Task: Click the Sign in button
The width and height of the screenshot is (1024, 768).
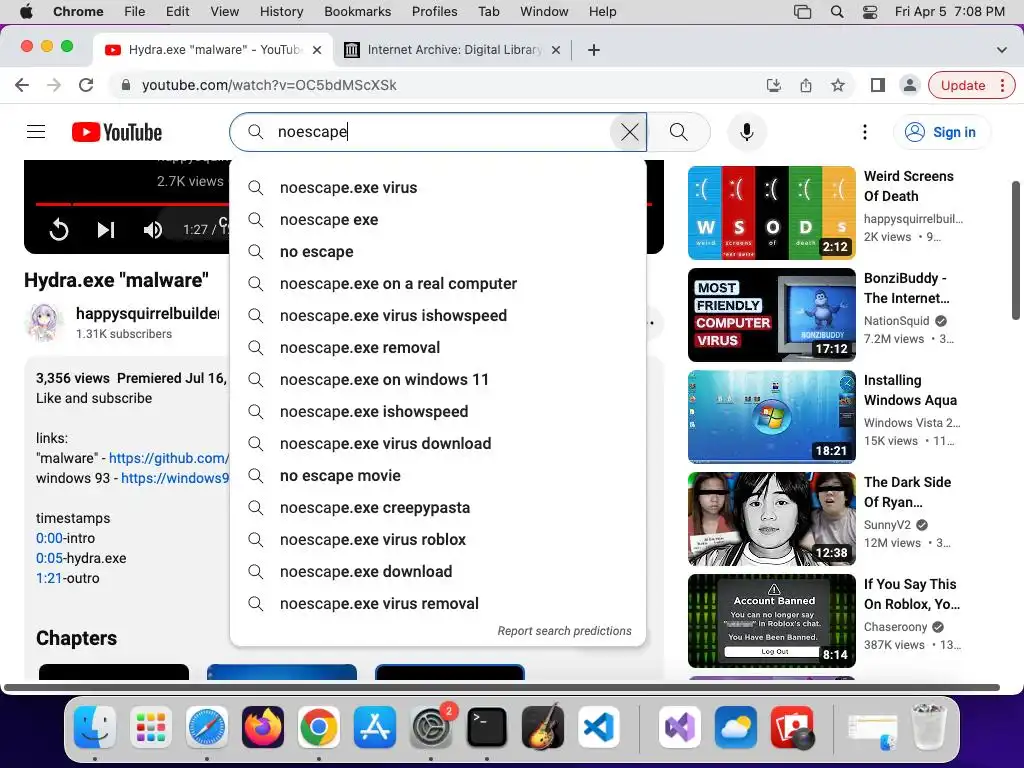Action: coord(940,132)
